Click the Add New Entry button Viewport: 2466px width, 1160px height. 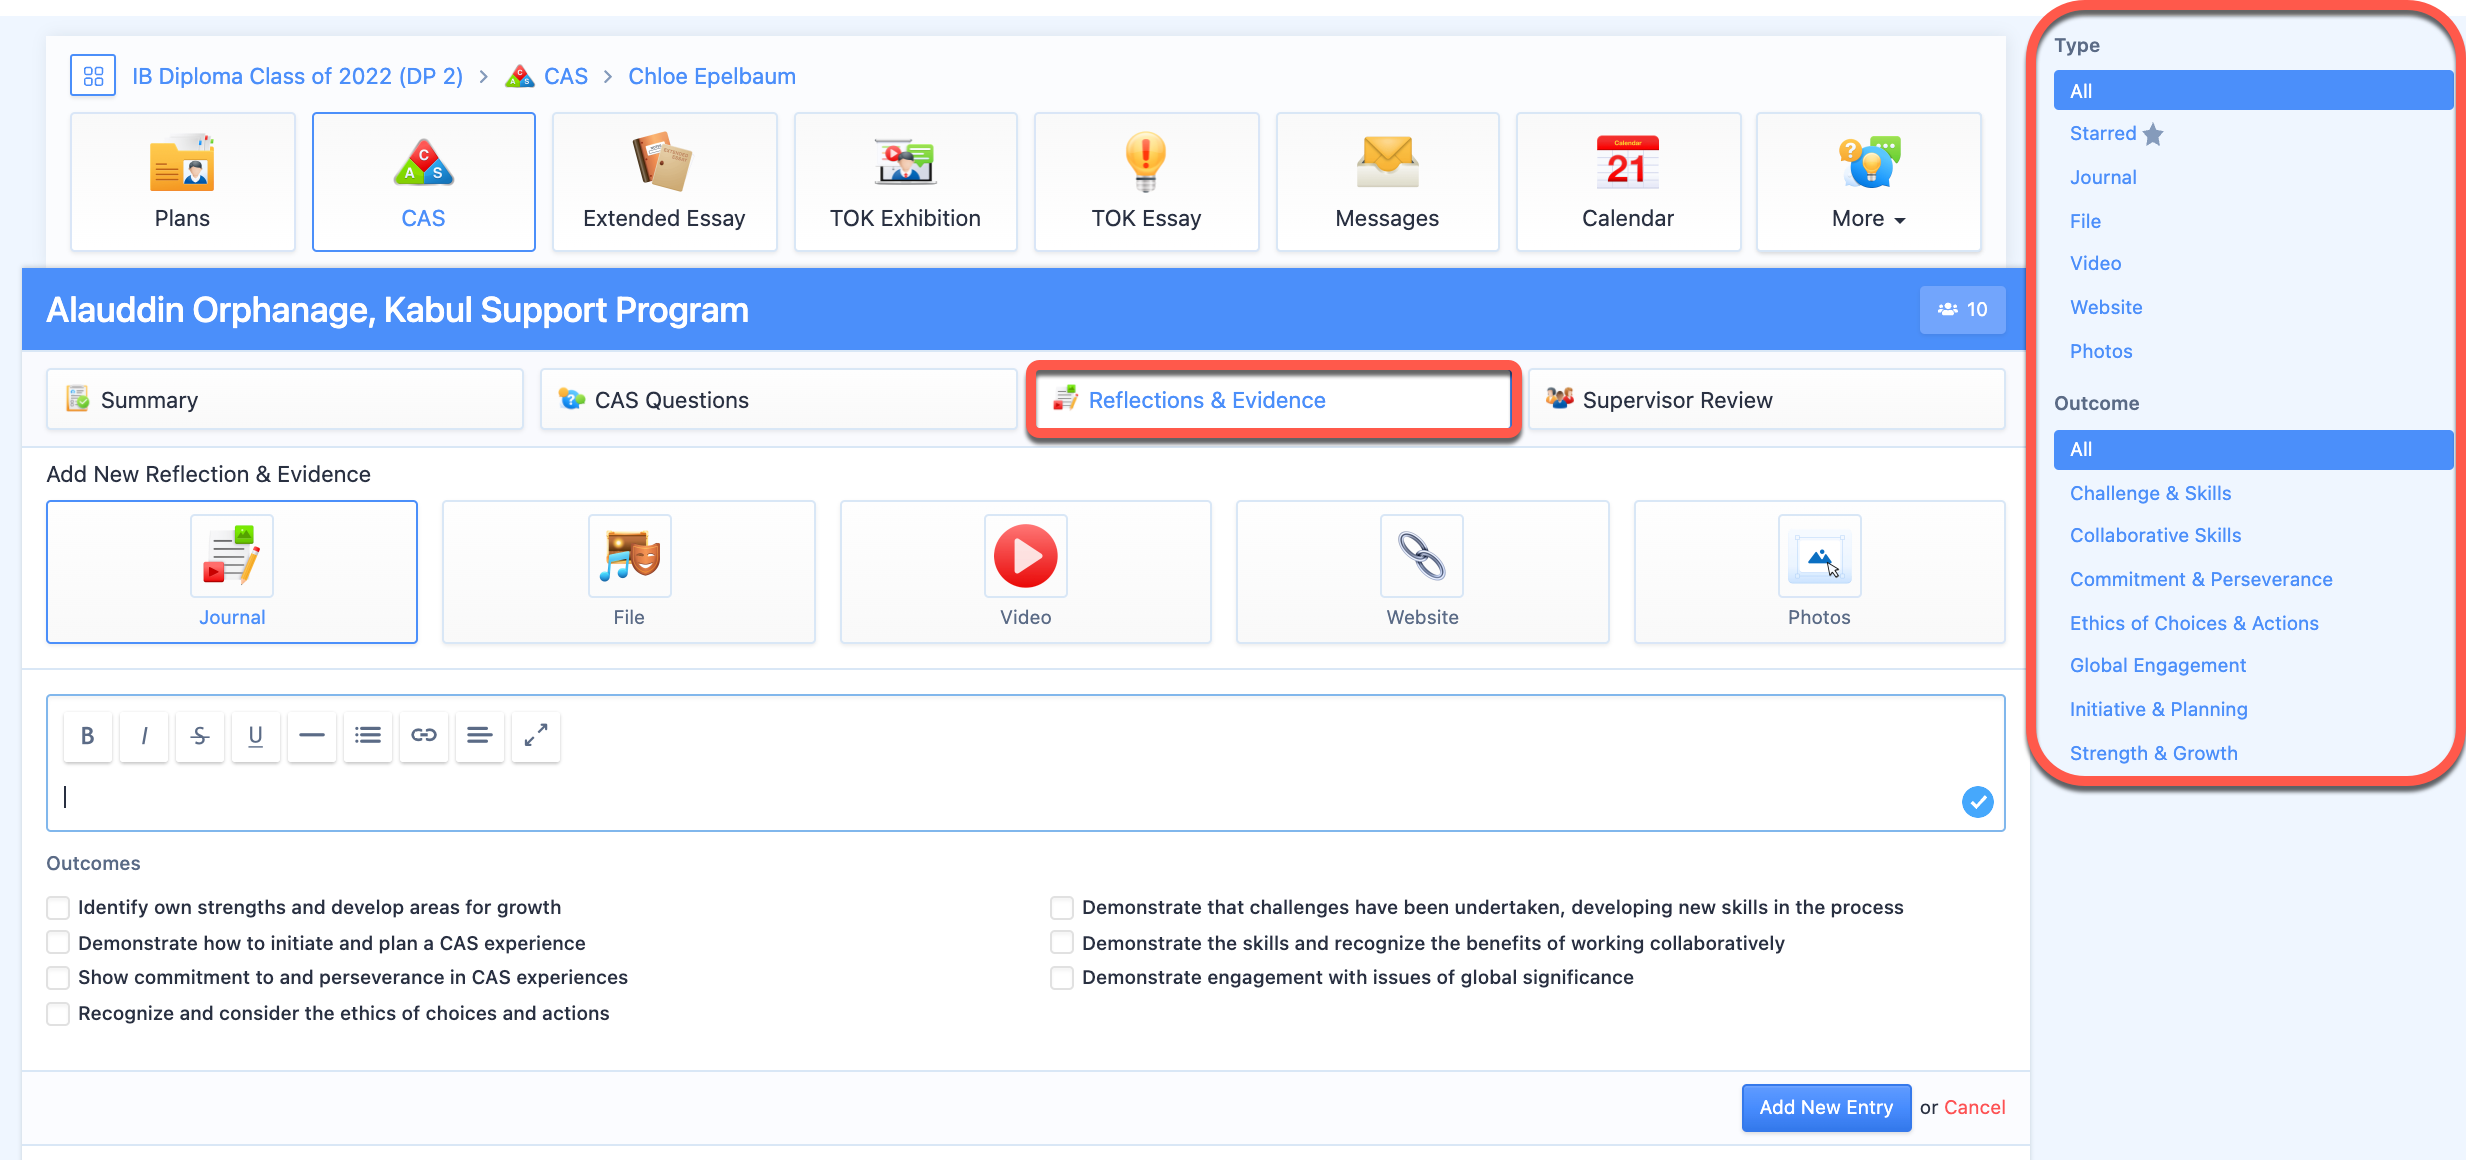(1826, 1108)
